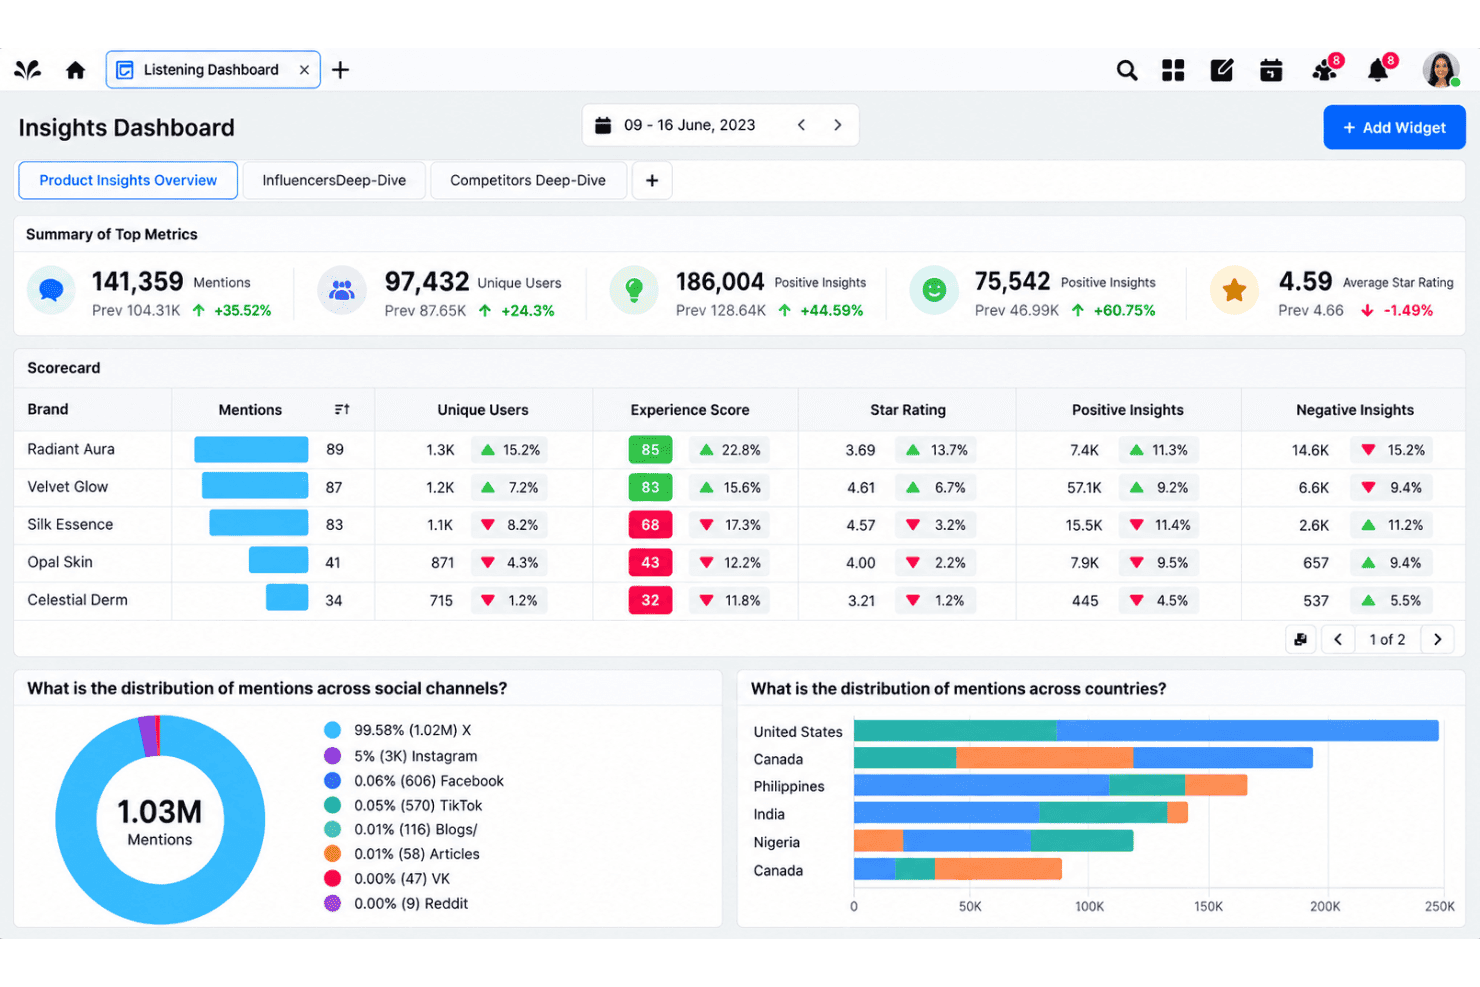The image size is (1480, 987).
Task: Open the user profile avatar
Action: tap(1441, 70)
